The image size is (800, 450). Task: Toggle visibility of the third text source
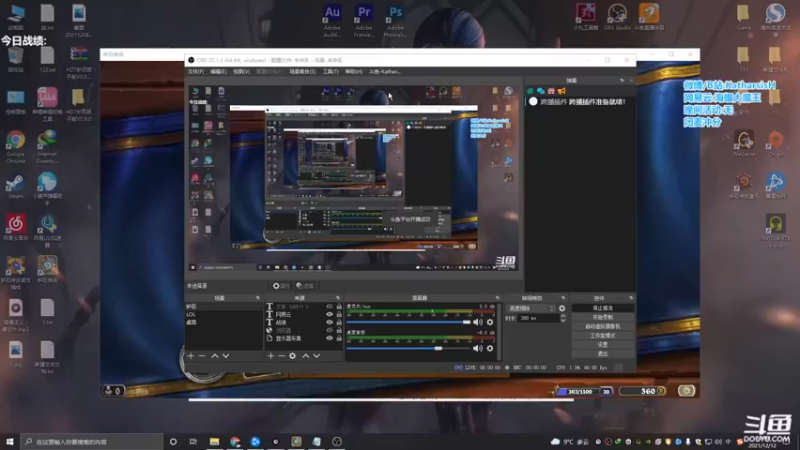tap(330, 322)
